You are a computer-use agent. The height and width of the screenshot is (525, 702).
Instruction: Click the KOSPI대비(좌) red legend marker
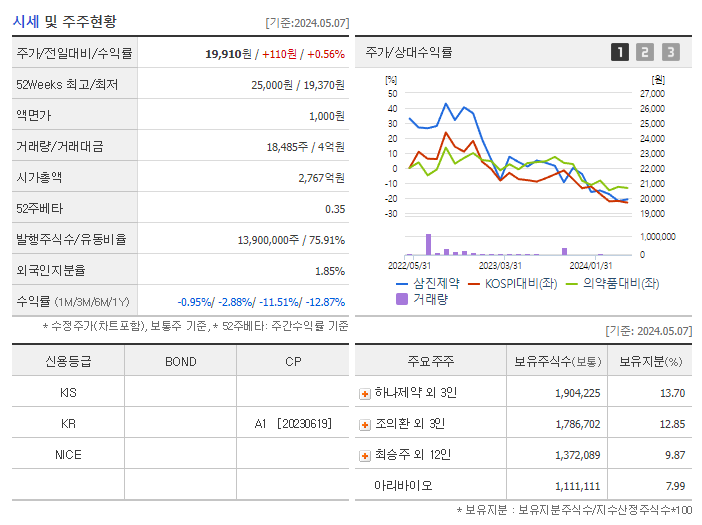click(x=474, y=284)
